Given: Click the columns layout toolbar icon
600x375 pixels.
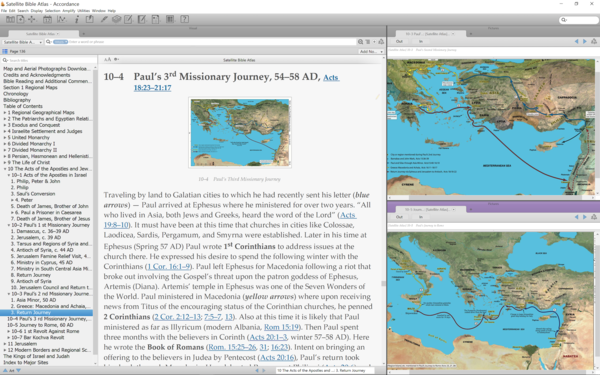Looking at the screenshot, I should (x=170, y=19).
